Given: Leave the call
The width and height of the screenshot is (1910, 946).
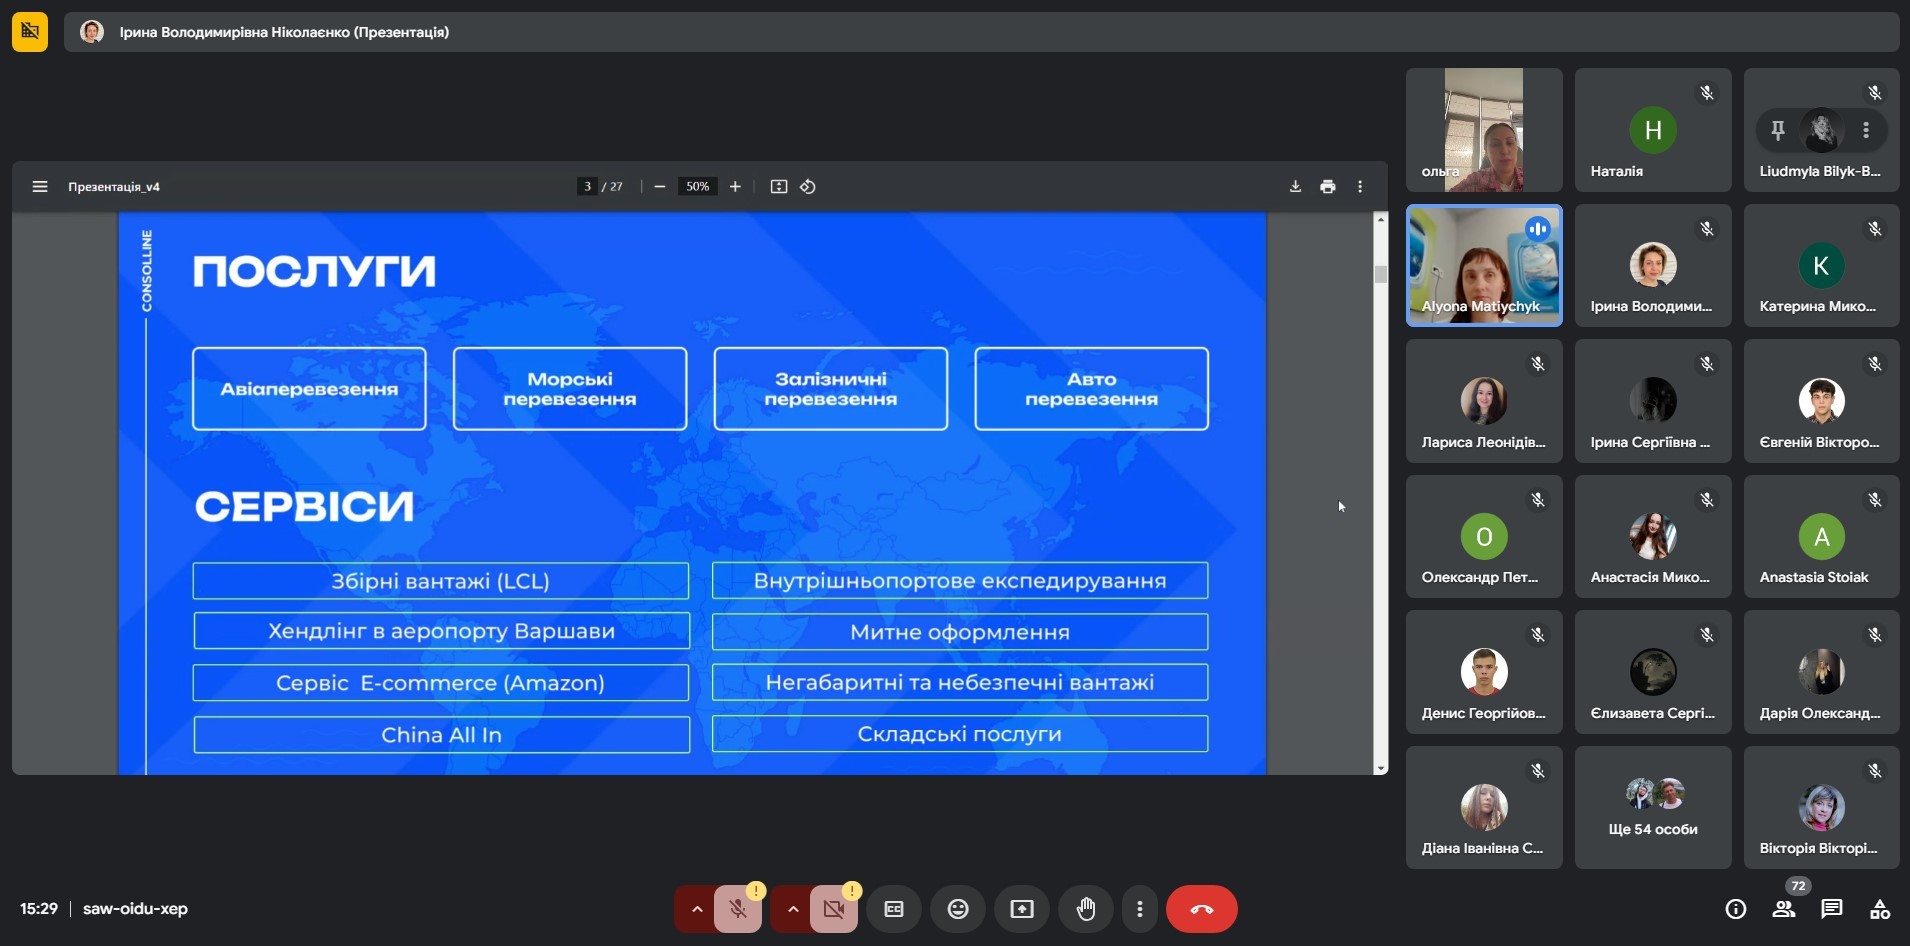Looking at the screenshot, I should pos(1201,909).
